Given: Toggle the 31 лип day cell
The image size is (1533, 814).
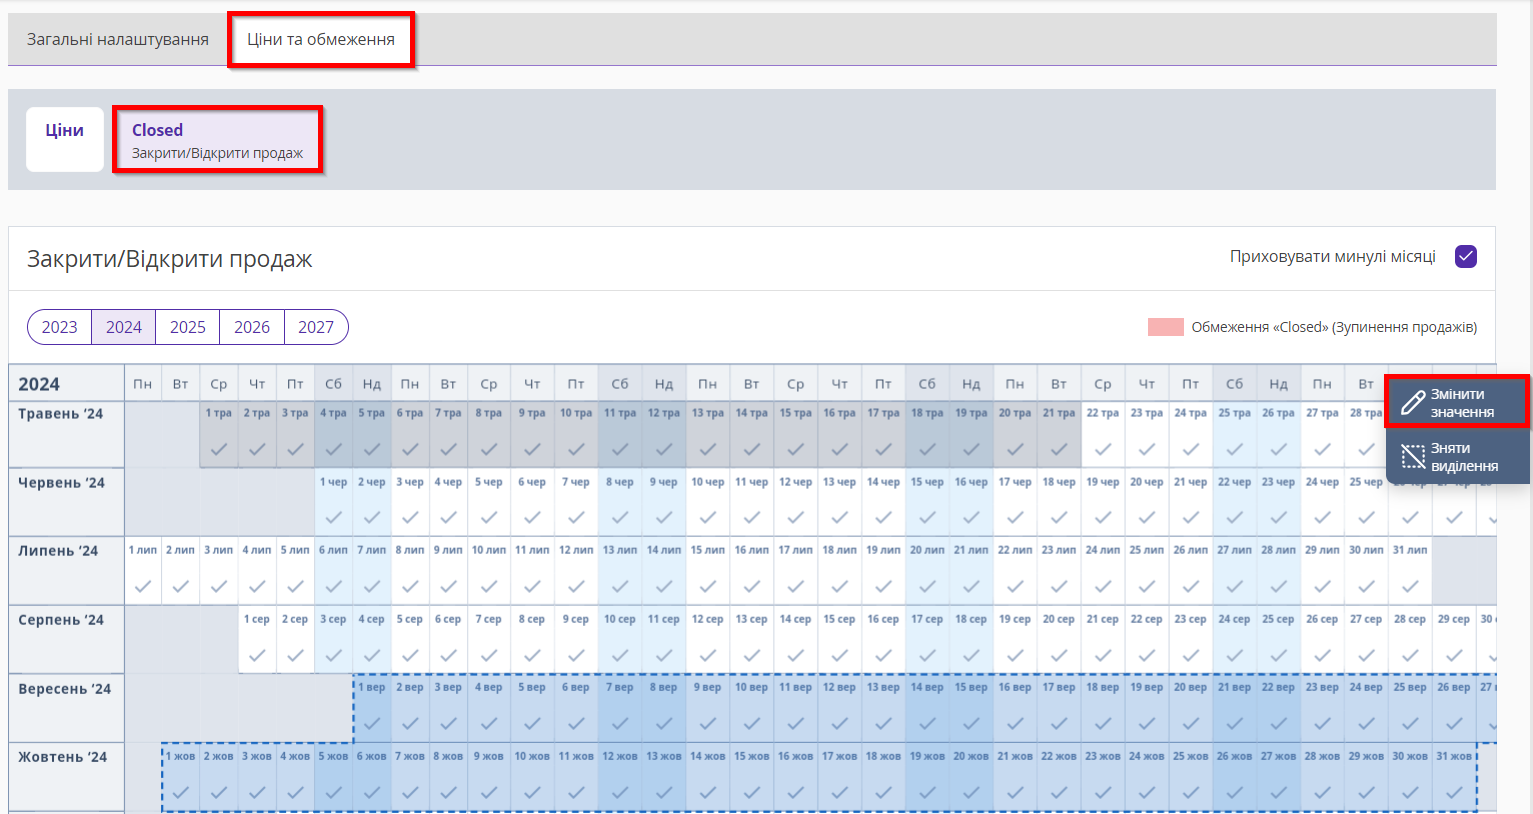Looking at the screenshot, I should 1410,571.
